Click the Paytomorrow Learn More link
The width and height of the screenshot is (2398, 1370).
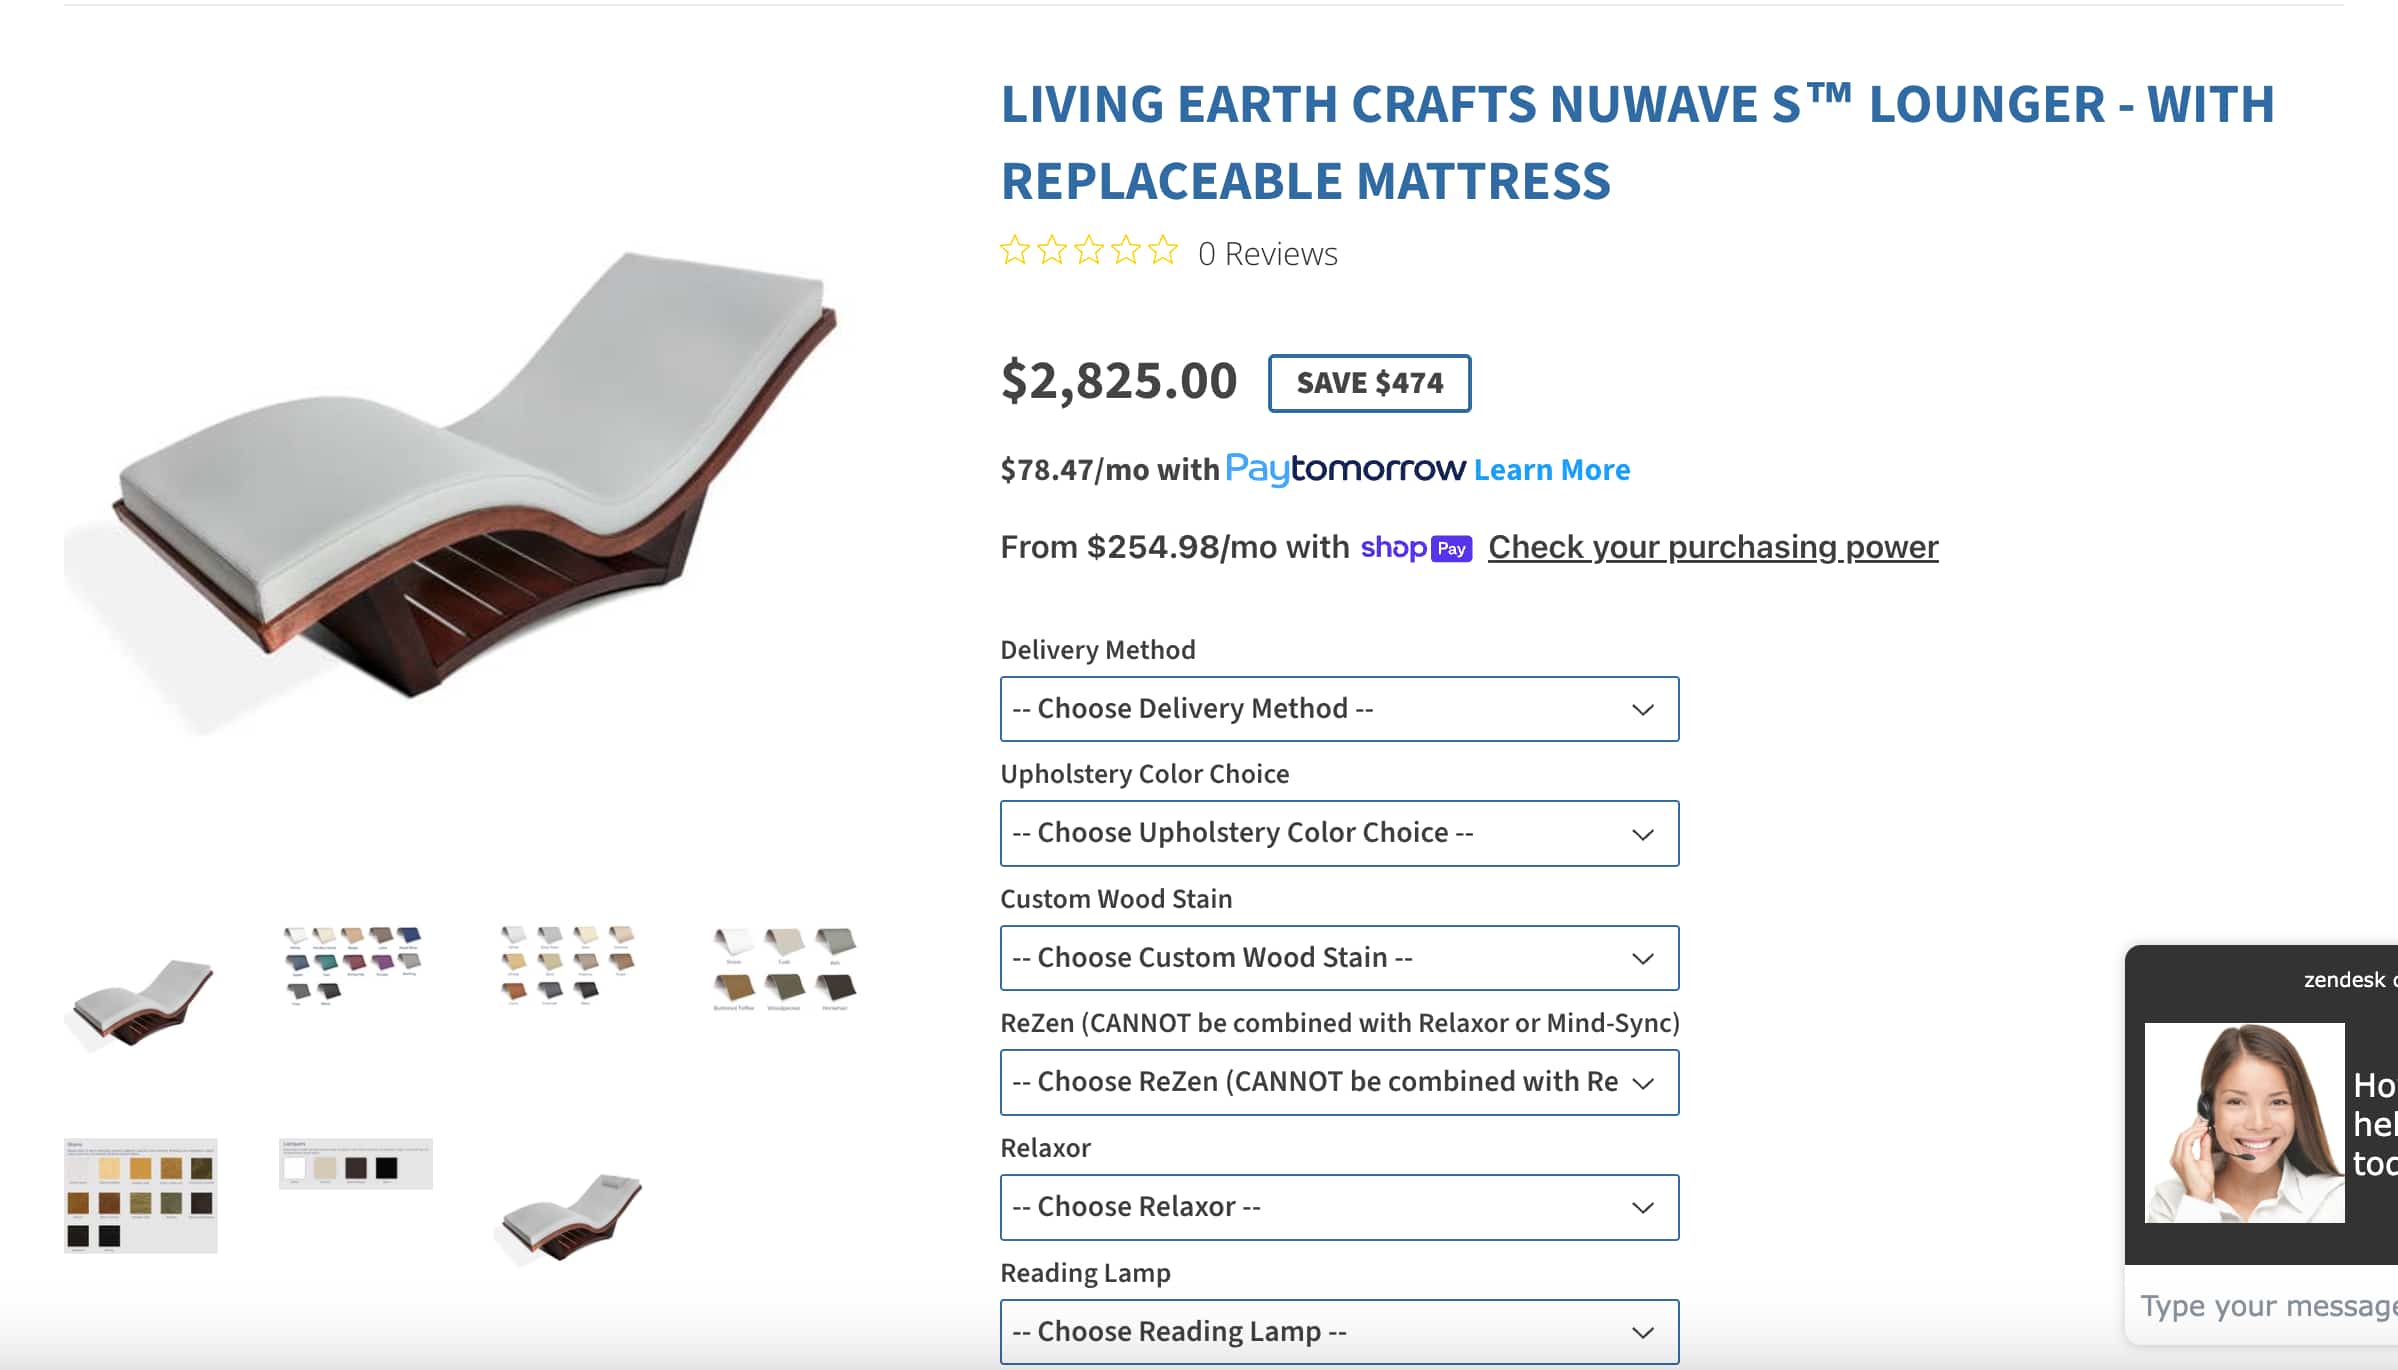click(x=1551, y=470)
